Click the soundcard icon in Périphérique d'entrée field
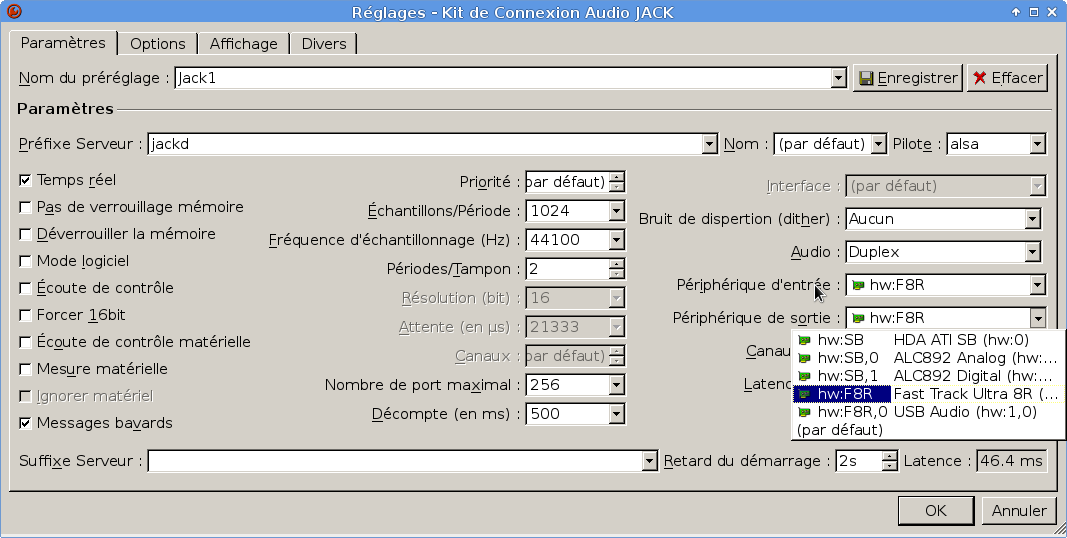The width and height of the screenshot is (1067, 538). [858, 285]
